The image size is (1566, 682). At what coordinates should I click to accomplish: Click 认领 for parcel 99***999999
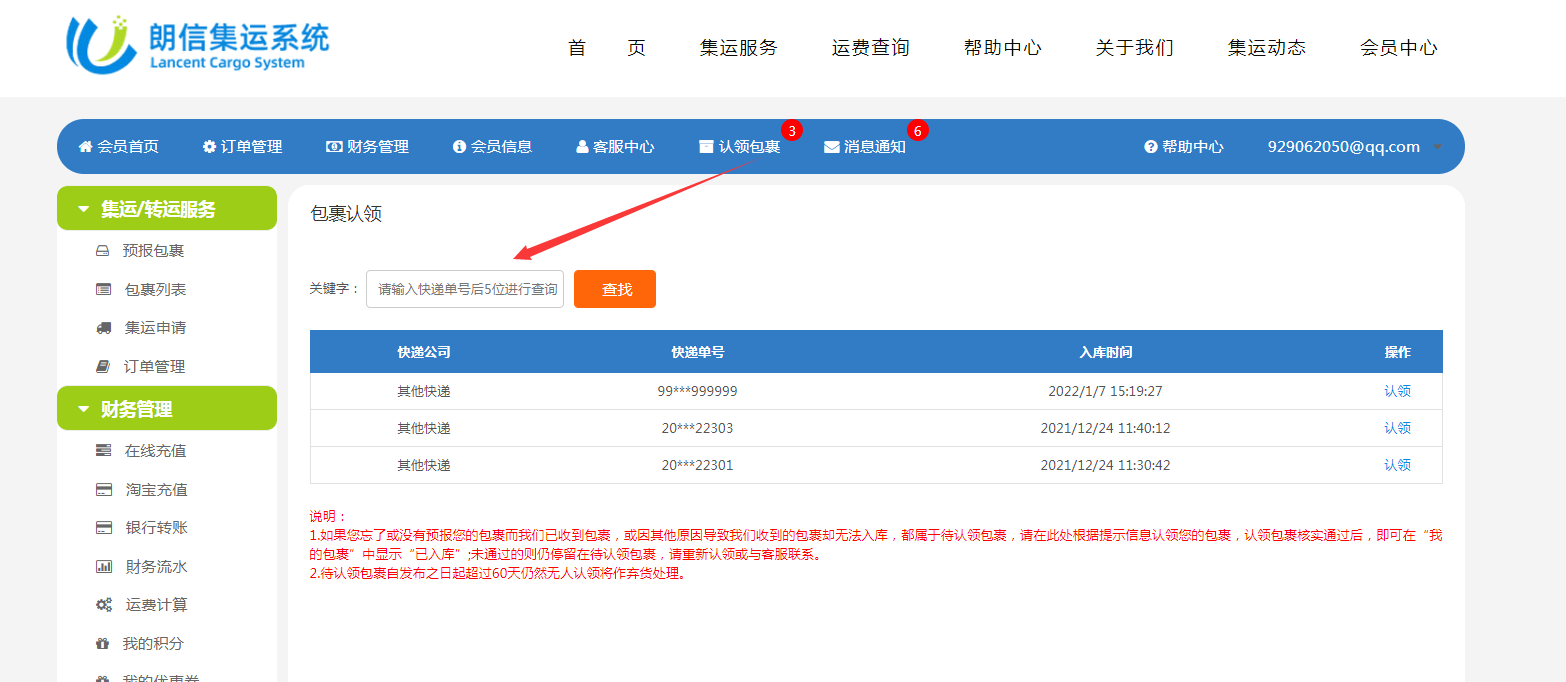coord(1397,391)
